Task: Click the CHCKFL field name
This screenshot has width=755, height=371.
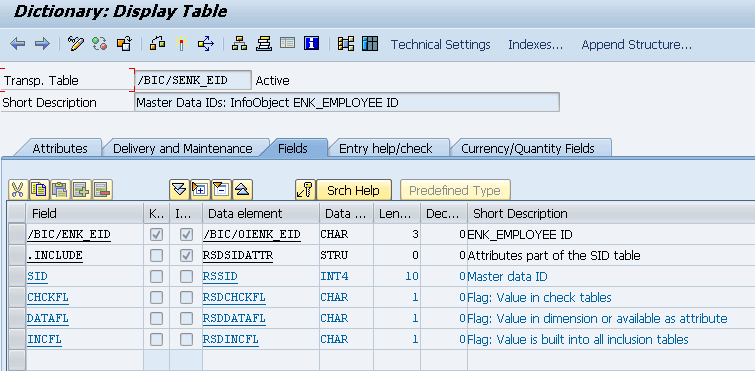Action: 48,297
